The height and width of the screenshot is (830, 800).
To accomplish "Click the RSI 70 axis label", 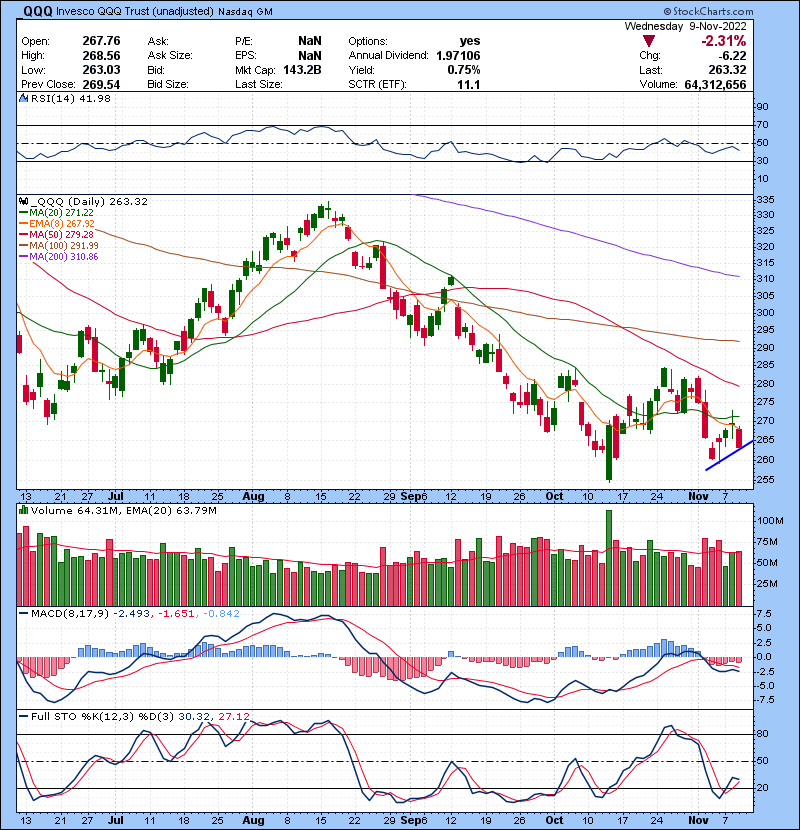I will coord(763,125).
